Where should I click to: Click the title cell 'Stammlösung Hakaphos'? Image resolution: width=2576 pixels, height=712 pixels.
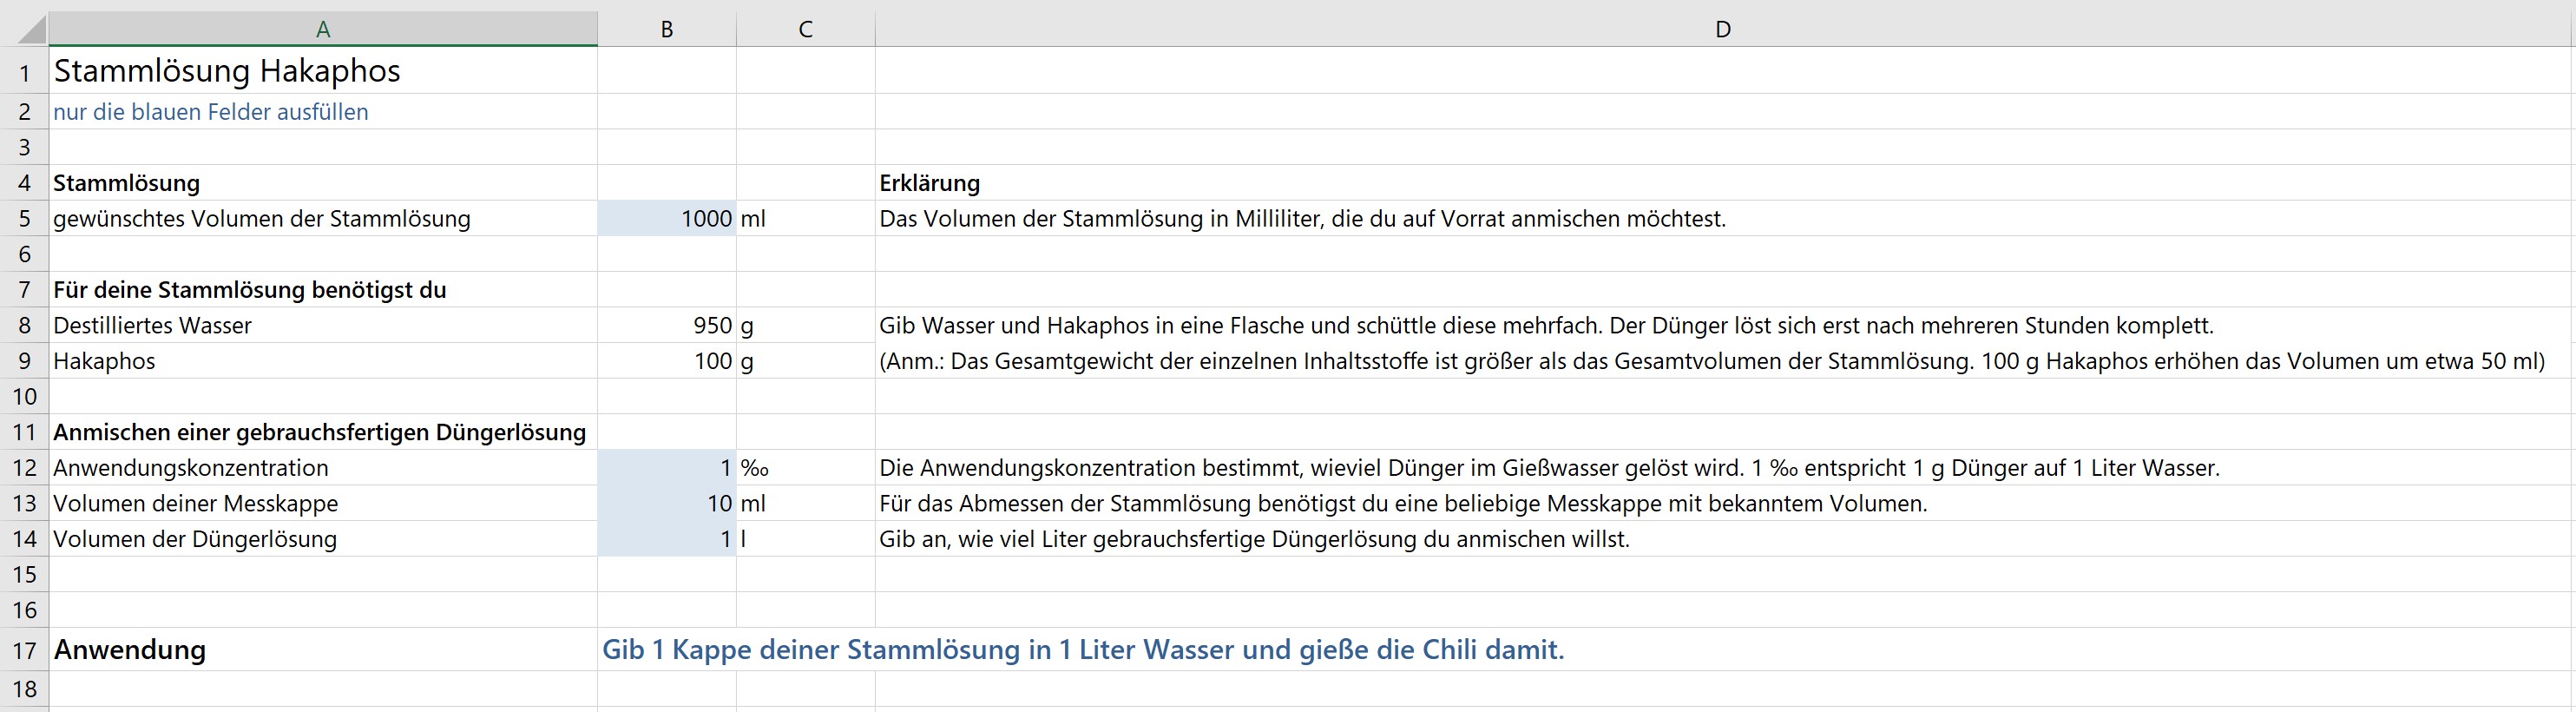click(x=323, y=71)
